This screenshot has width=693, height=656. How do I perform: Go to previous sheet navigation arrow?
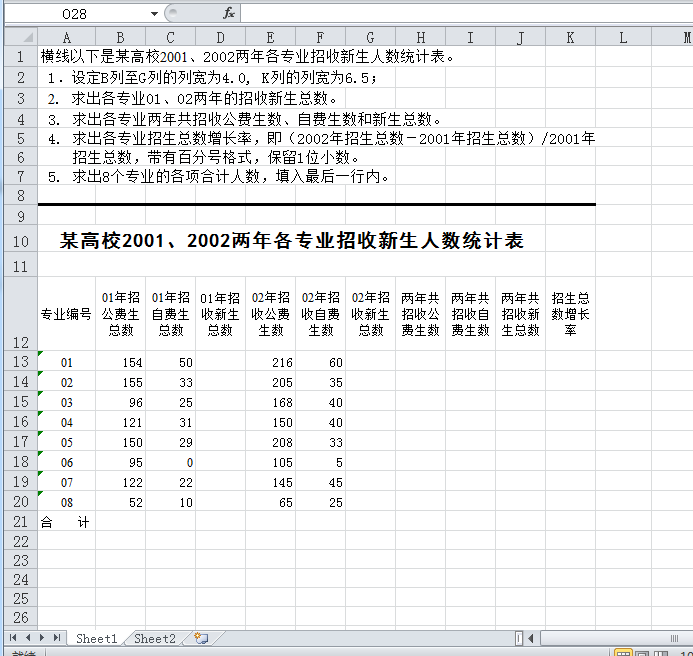click(x=28, y=637)
